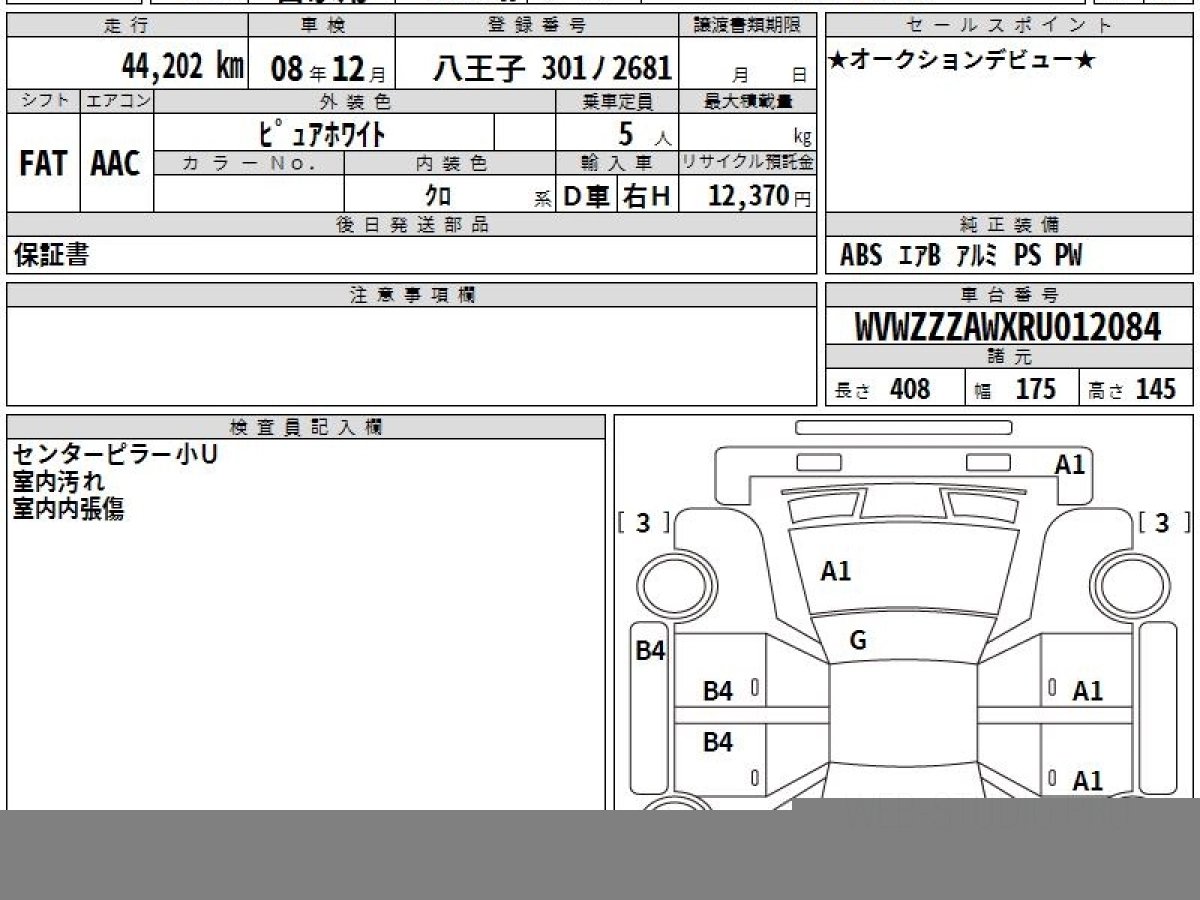
Task: Select the inspector note 室内内張傷
Action: point(69,509)
